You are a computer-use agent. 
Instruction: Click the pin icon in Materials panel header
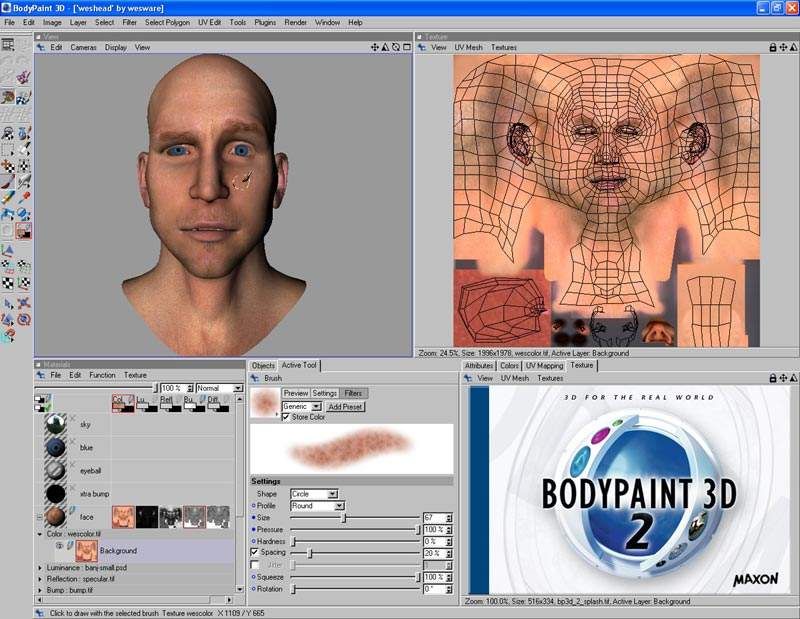coord(40,375)
